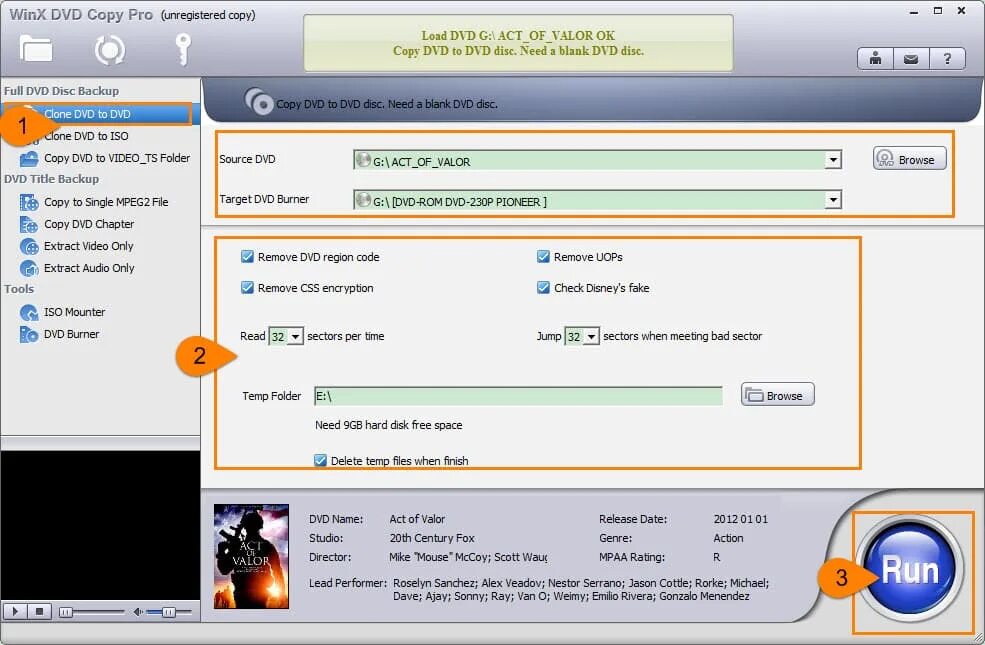
Task: Click the '20th Century Fox' studio text
Action: [x=432, y=538]
